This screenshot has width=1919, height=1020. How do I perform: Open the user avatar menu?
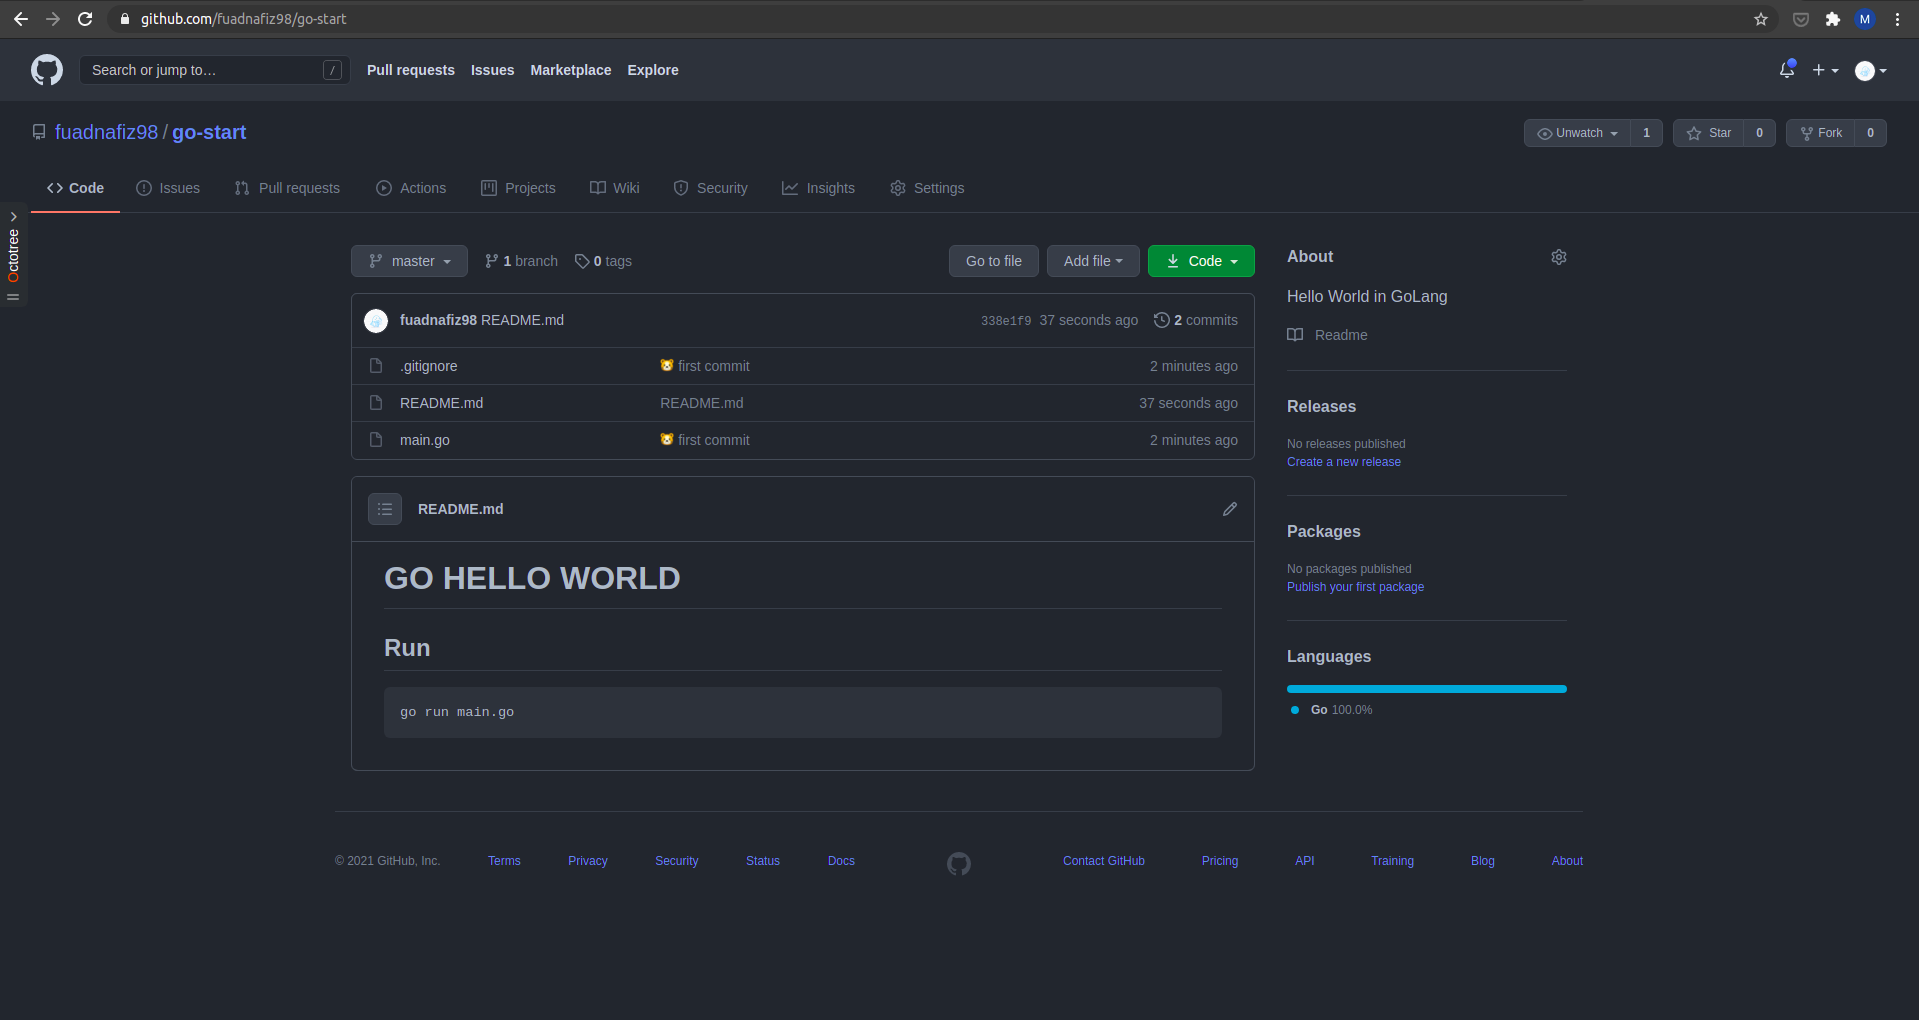[1870, 70]
